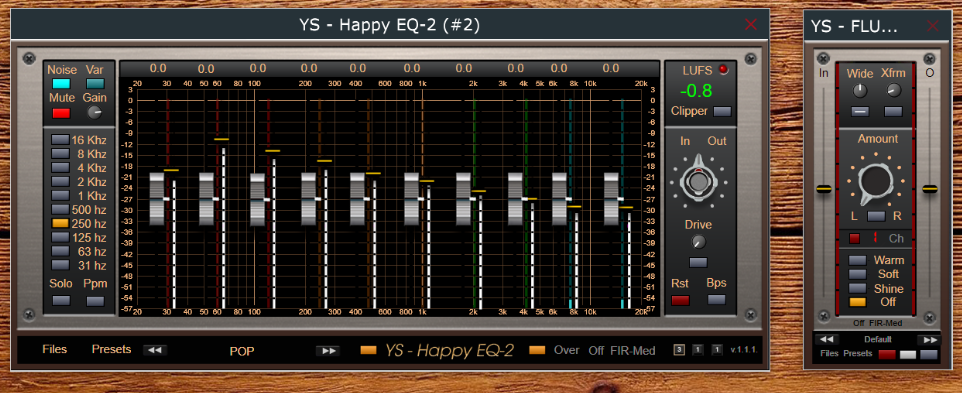Image resolution: width=962 pixels, height=393 pixels.
Task: Go to next preset in FLU window
Action: pyautogui.click(x=929, y=340)
